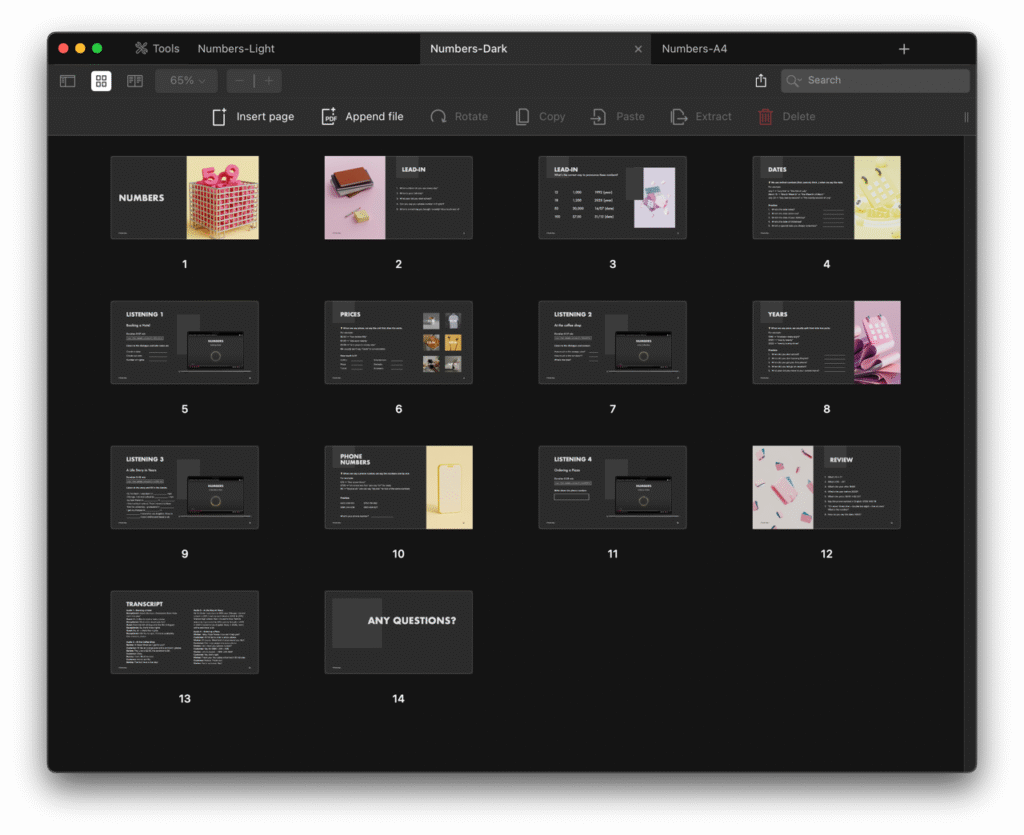The height and width of the screenshot is (835, 1024).
Task: Switch to two-page reading view
Action: [135, 81]
